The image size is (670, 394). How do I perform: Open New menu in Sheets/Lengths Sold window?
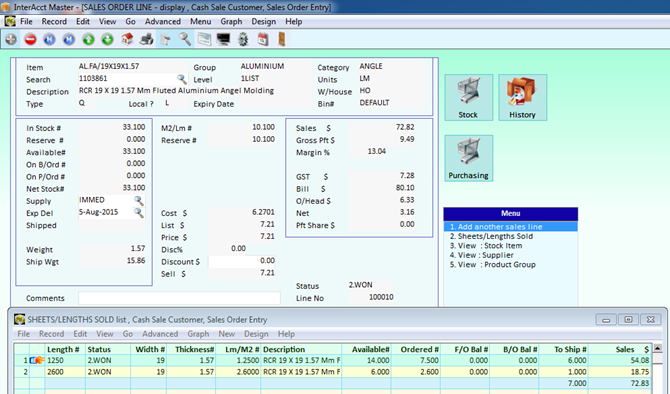(x=226, y=334)
